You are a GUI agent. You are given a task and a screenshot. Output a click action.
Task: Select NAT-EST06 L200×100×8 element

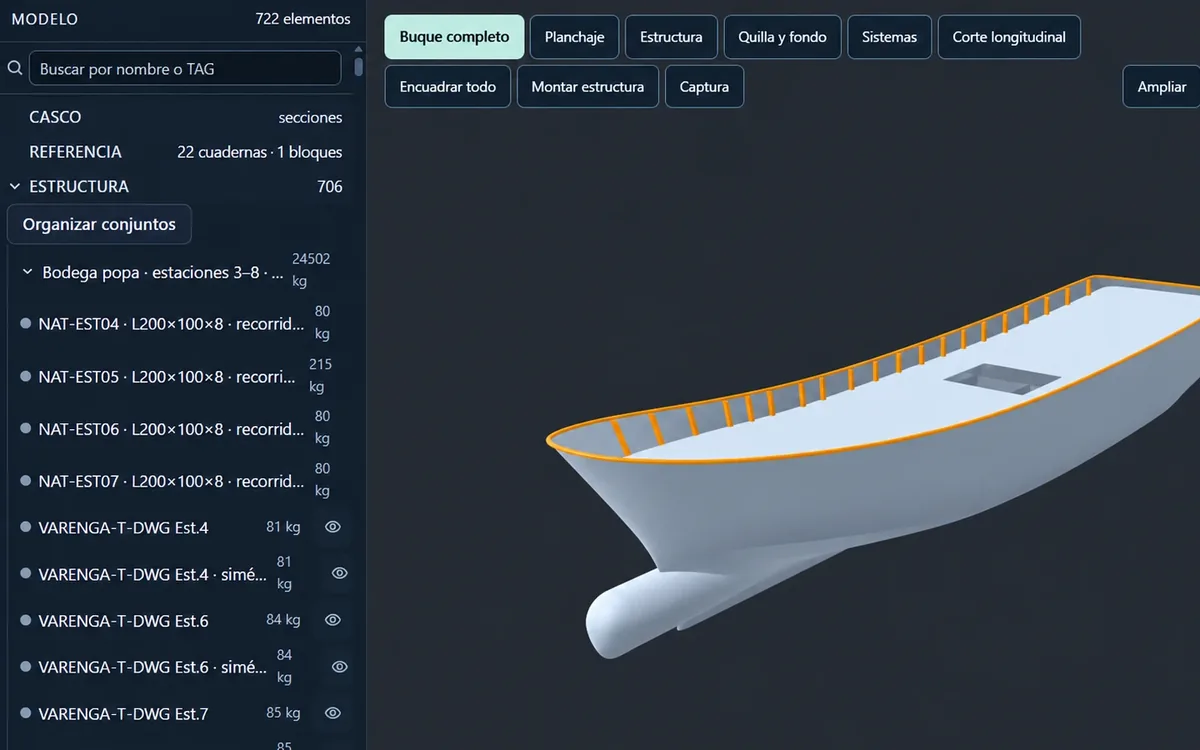click(170, 428)
